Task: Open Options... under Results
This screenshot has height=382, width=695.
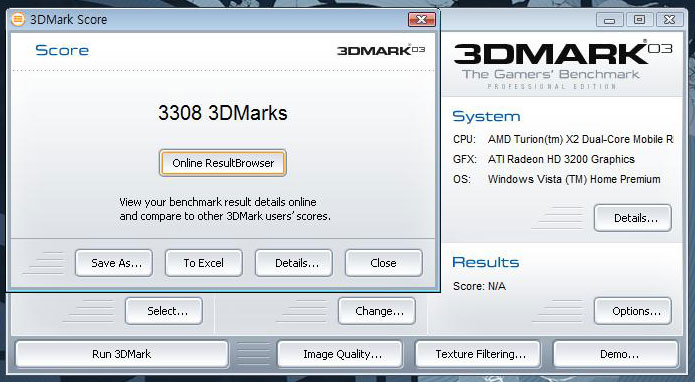Action: pos(633,311)
